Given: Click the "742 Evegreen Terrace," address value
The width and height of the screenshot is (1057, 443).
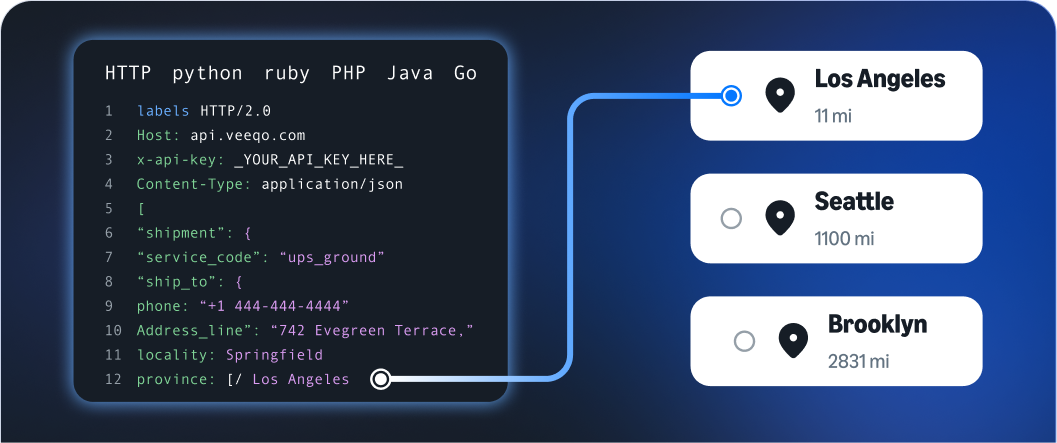Looking at the screenshot, I should click(x=372, y=330).
